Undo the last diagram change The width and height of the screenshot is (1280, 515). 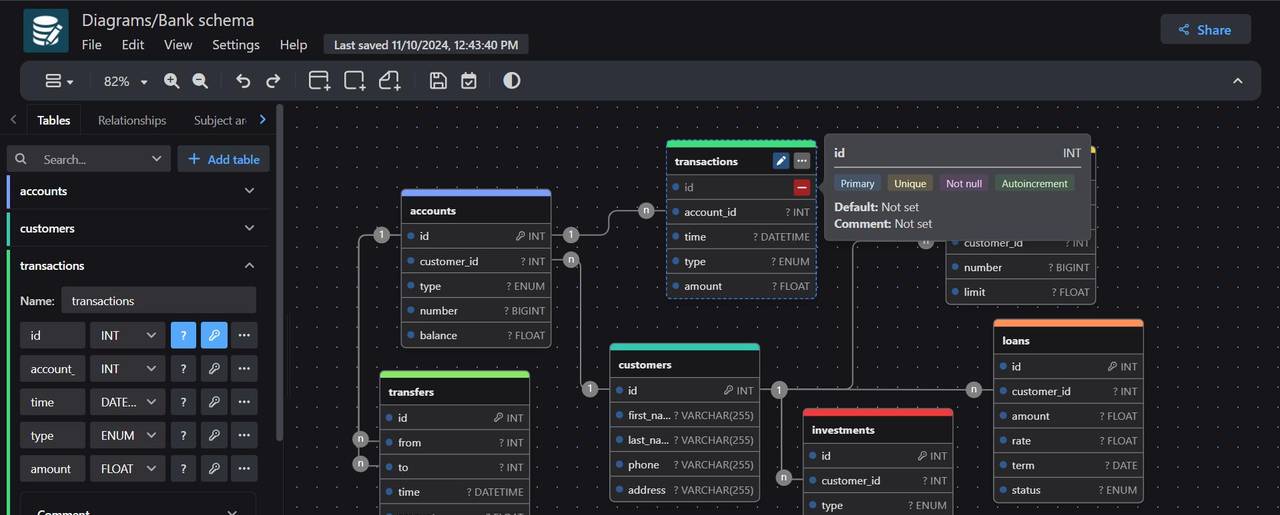[x=243, y=81]
